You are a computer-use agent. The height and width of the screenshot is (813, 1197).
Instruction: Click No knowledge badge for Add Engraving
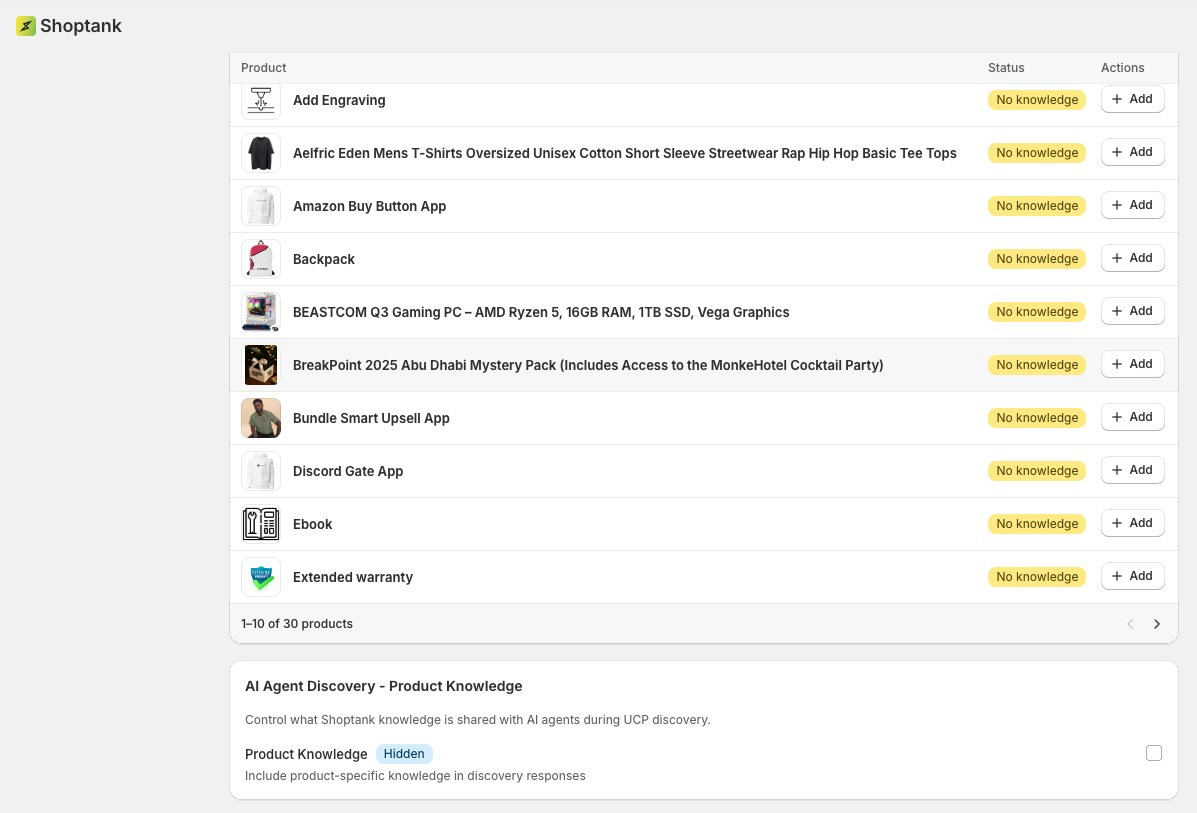[1037, 100]
